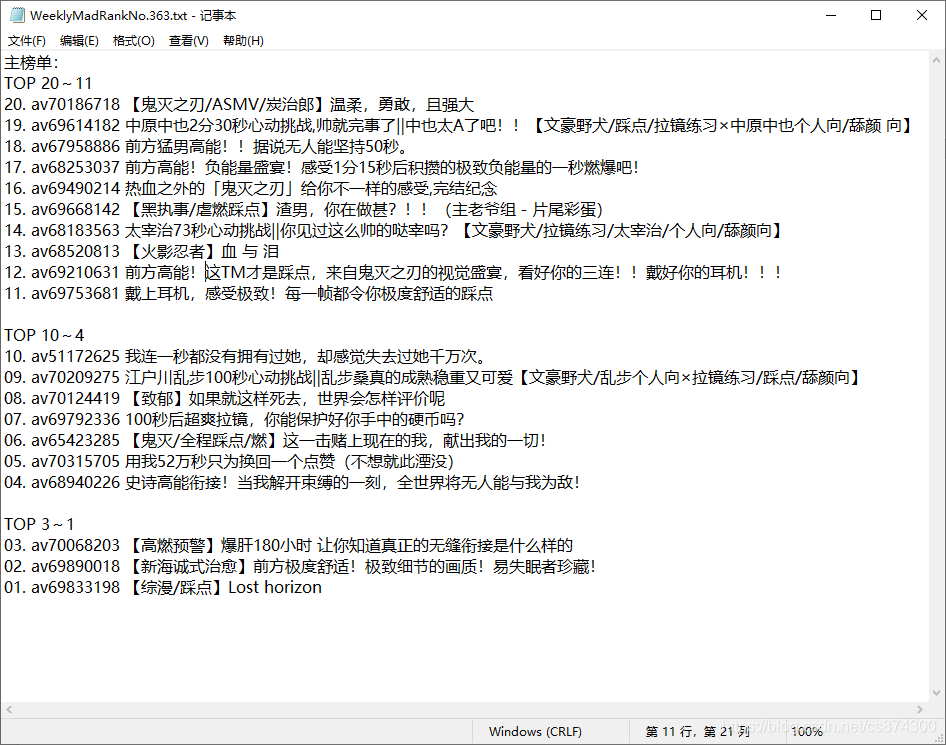Click the av70315705 line
The height and width of the screenshot is (745, 946).
[229, 461]
